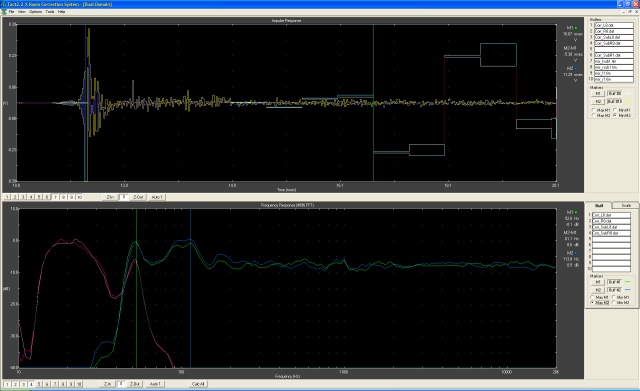Open the Tools menu

click(50, 12)
